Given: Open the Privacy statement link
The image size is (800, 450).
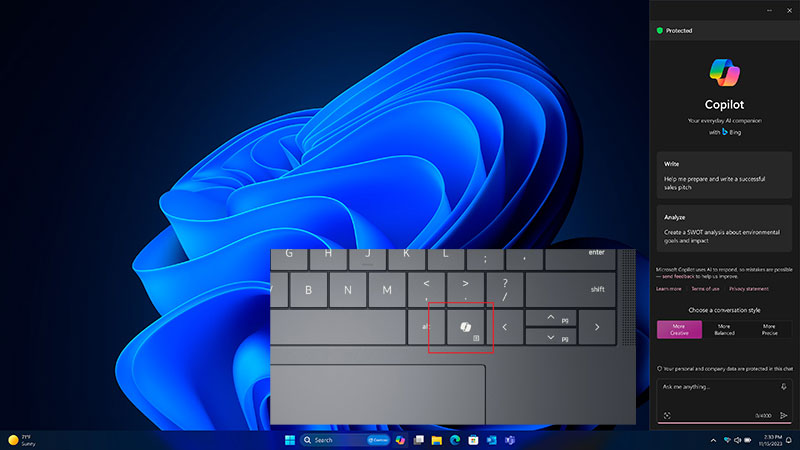Looking at the screenshot, I should [748, 288].
